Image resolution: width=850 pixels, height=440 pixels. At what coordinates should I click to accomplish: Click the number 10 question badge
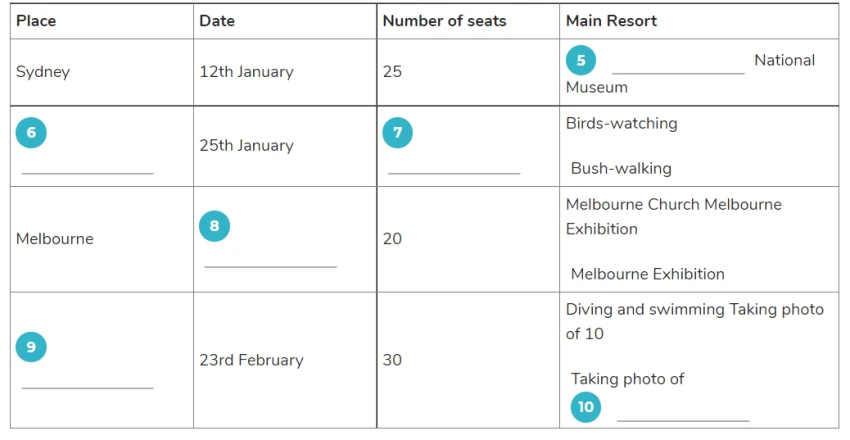click(585, 407)
